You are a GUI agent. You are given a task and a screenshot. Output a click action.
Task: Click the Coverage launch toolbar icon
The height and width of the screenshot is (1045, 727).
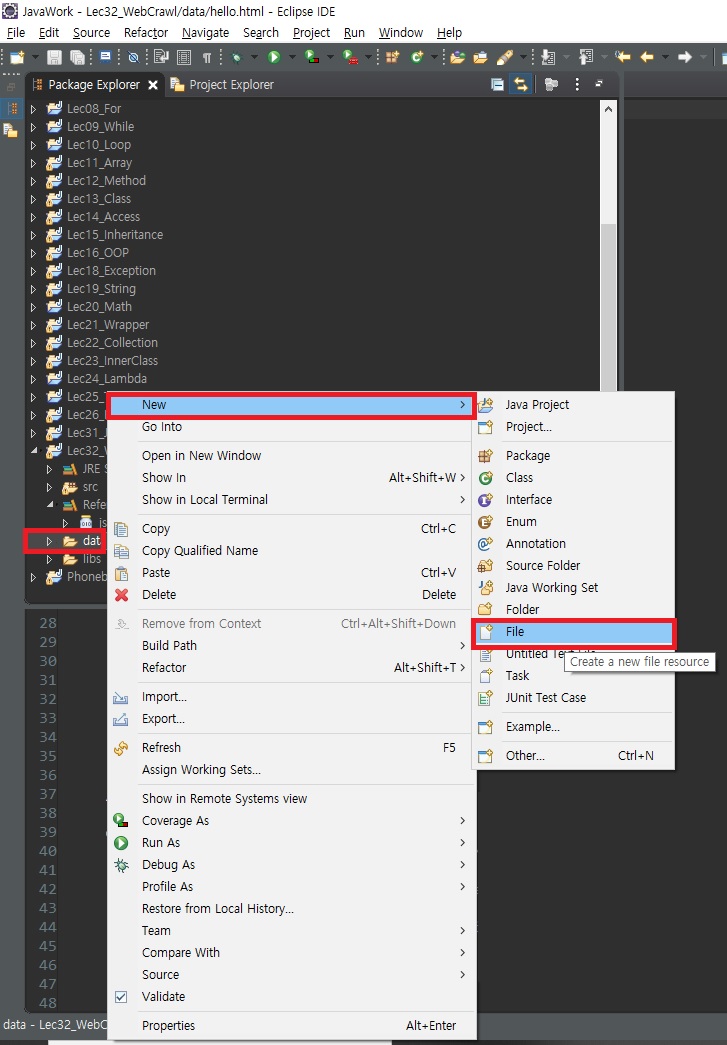coord(312,57)
